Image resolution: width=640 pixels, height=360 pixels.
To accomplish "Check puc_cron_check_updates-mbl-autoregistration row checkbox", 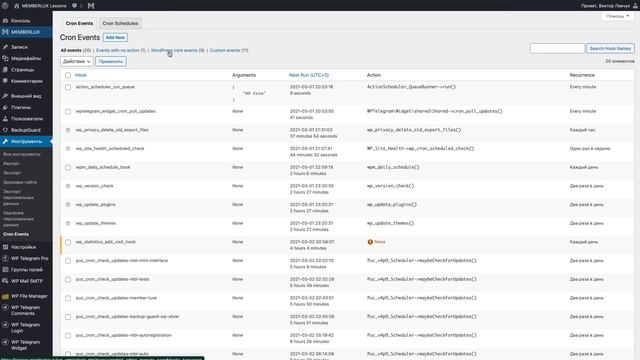I will click(68, 336).
